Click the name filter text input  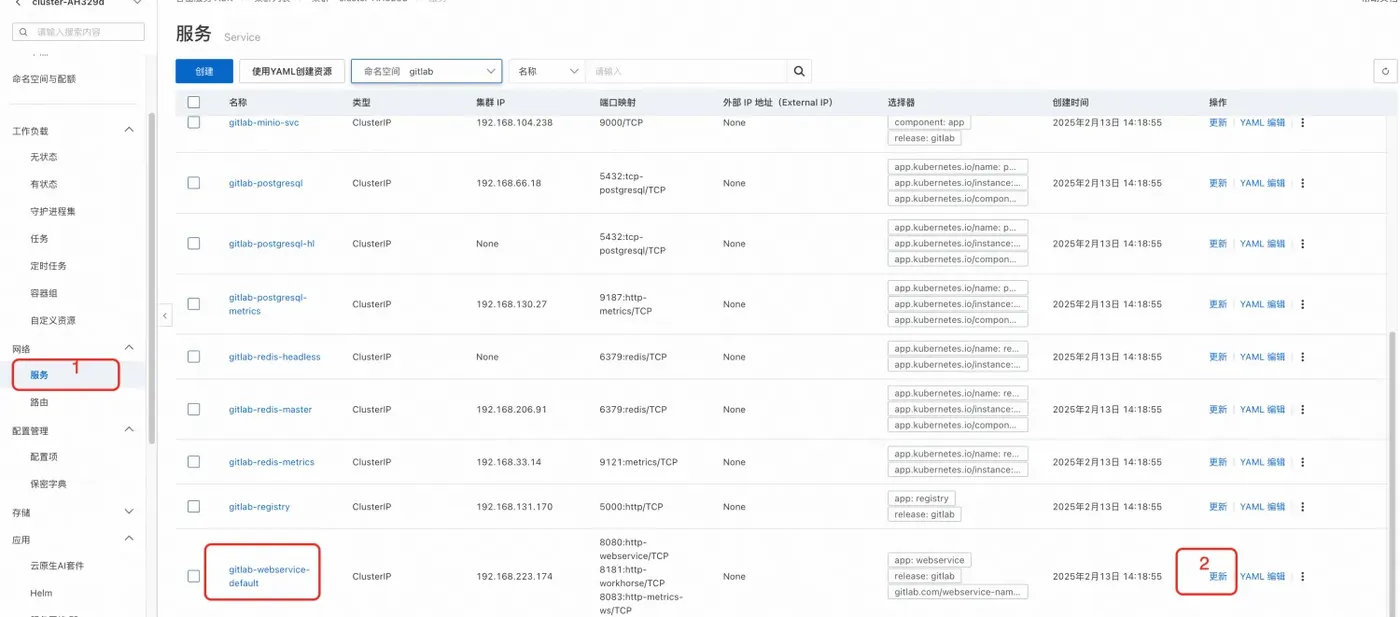[x=686, y=71]
